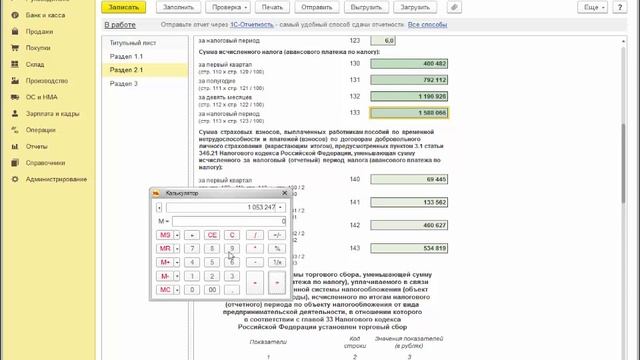Open the Все способы link
This screenshot has width=640, height=360.
(427, 25)
